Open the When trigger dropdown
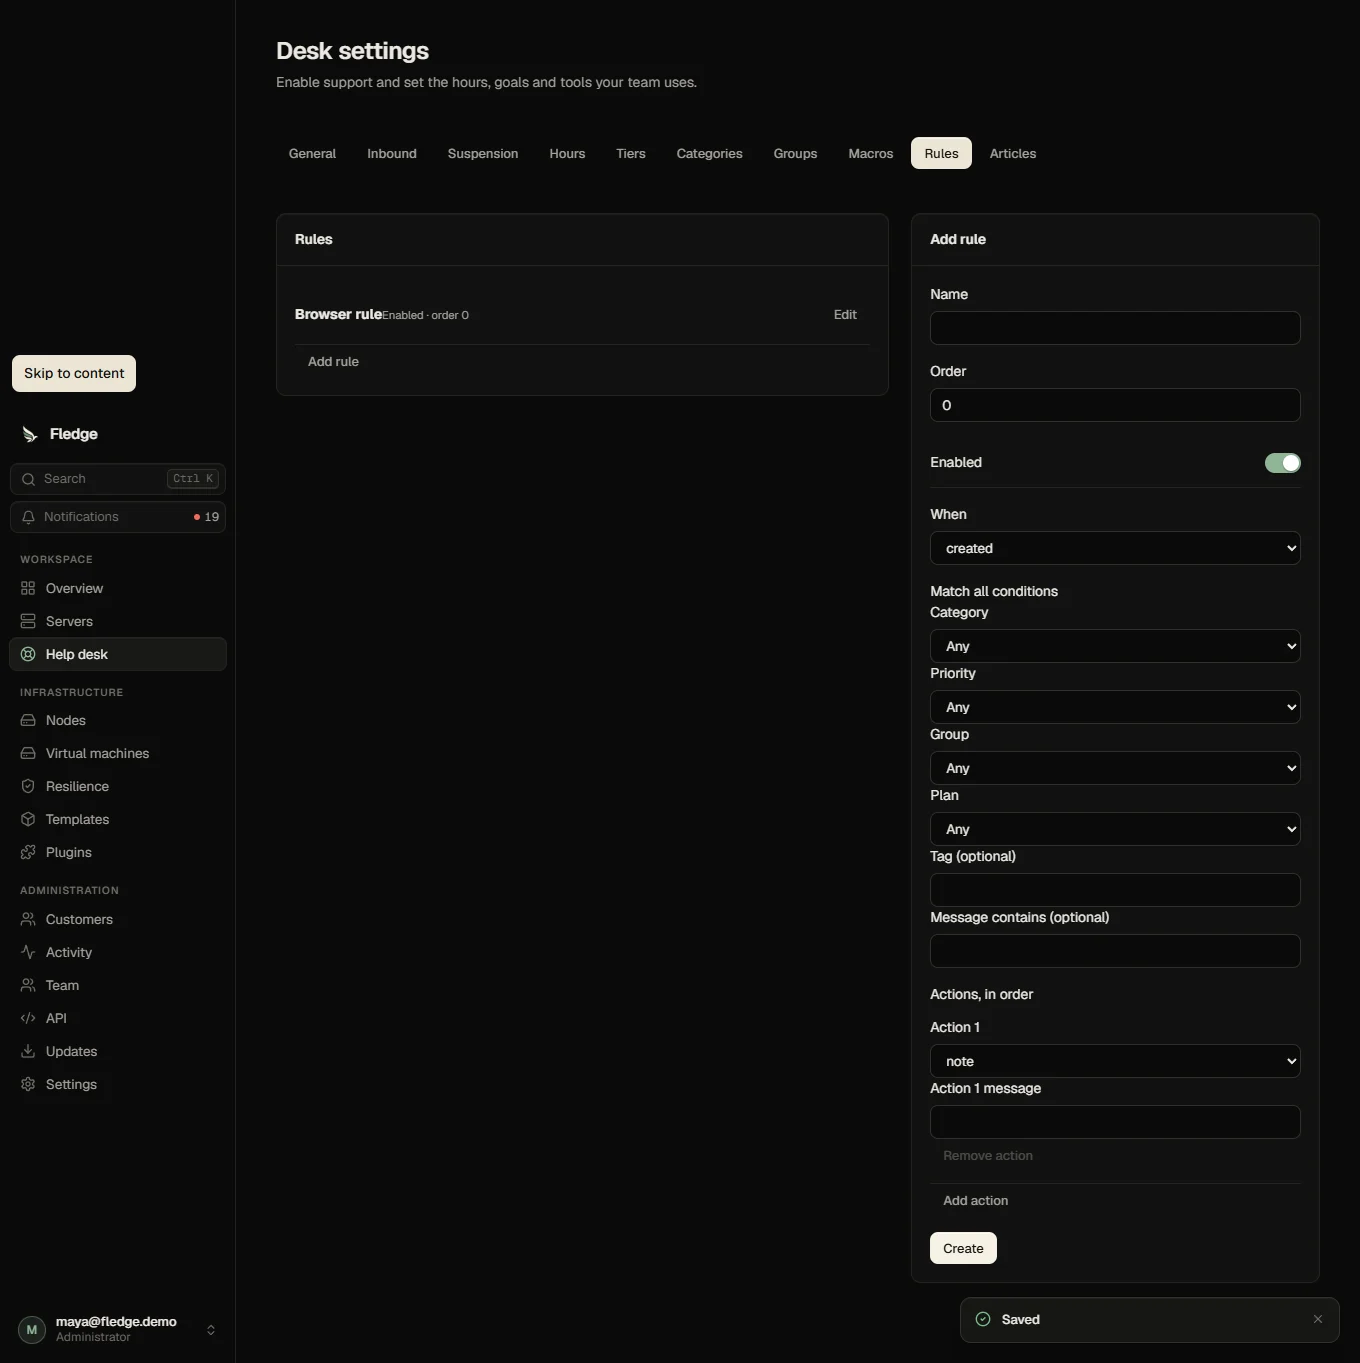 click(1115, 548)
